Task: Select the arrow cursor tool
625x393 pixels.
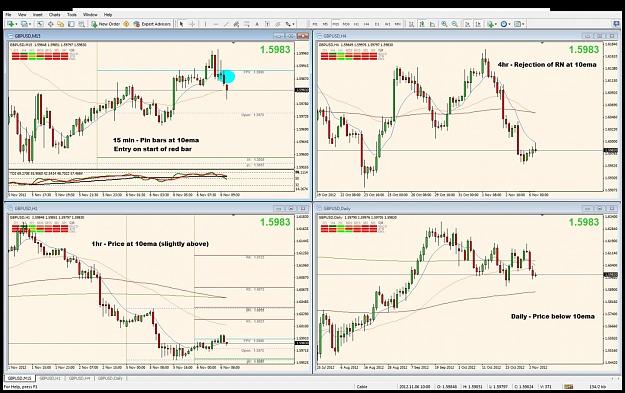Action: click(x=181, y=24)
